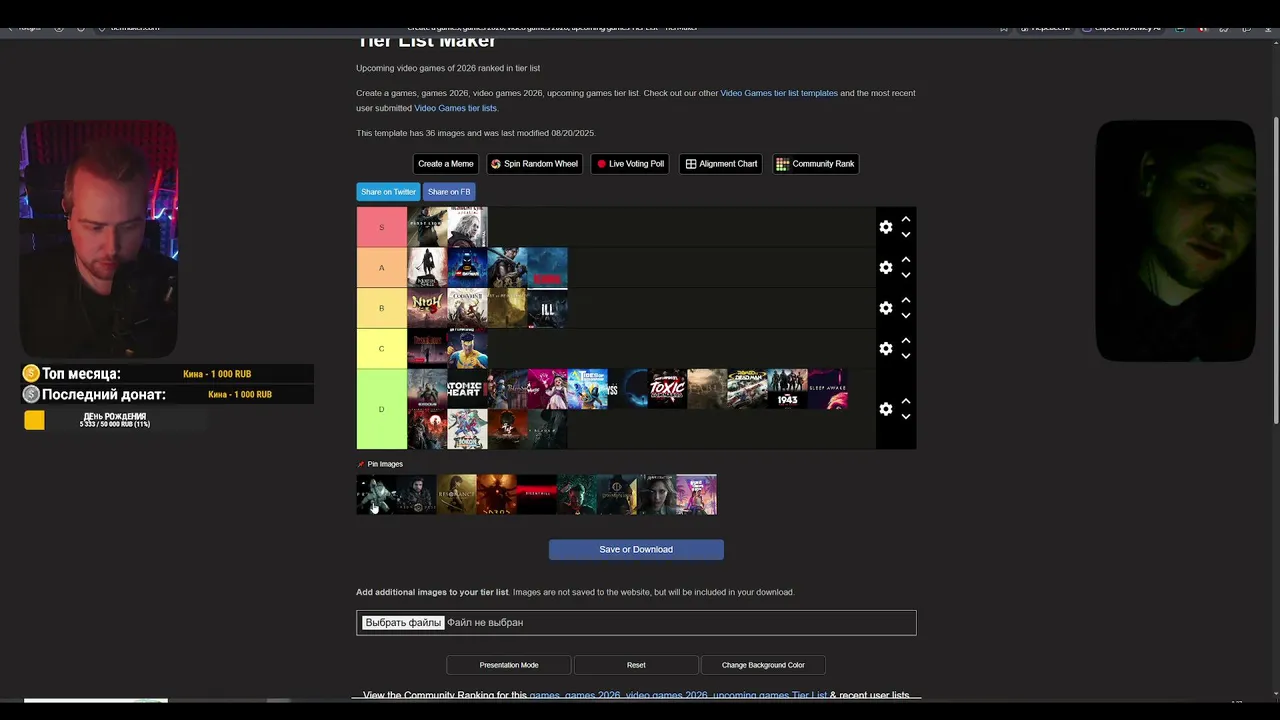Image resolution: width=1280 pixels, height=720 pixels.
Task: Click Save or Download button
Action: [x=636, y=549]
